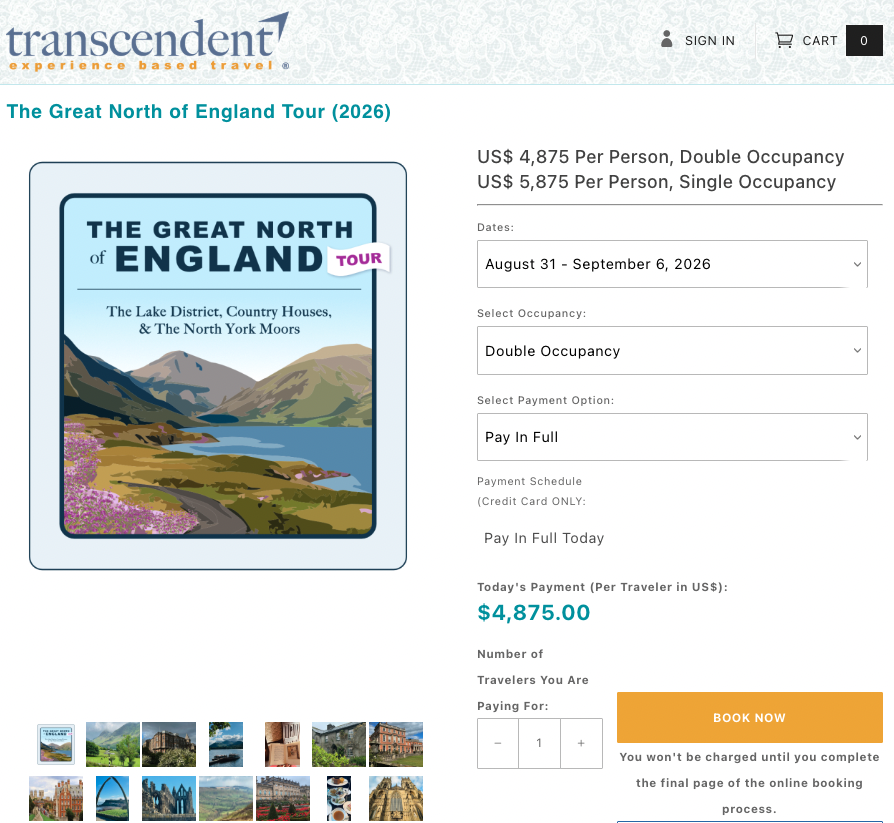894x823 pixels.
Task: Decrease number of travelers with minus button
Action: pos(498,743)
